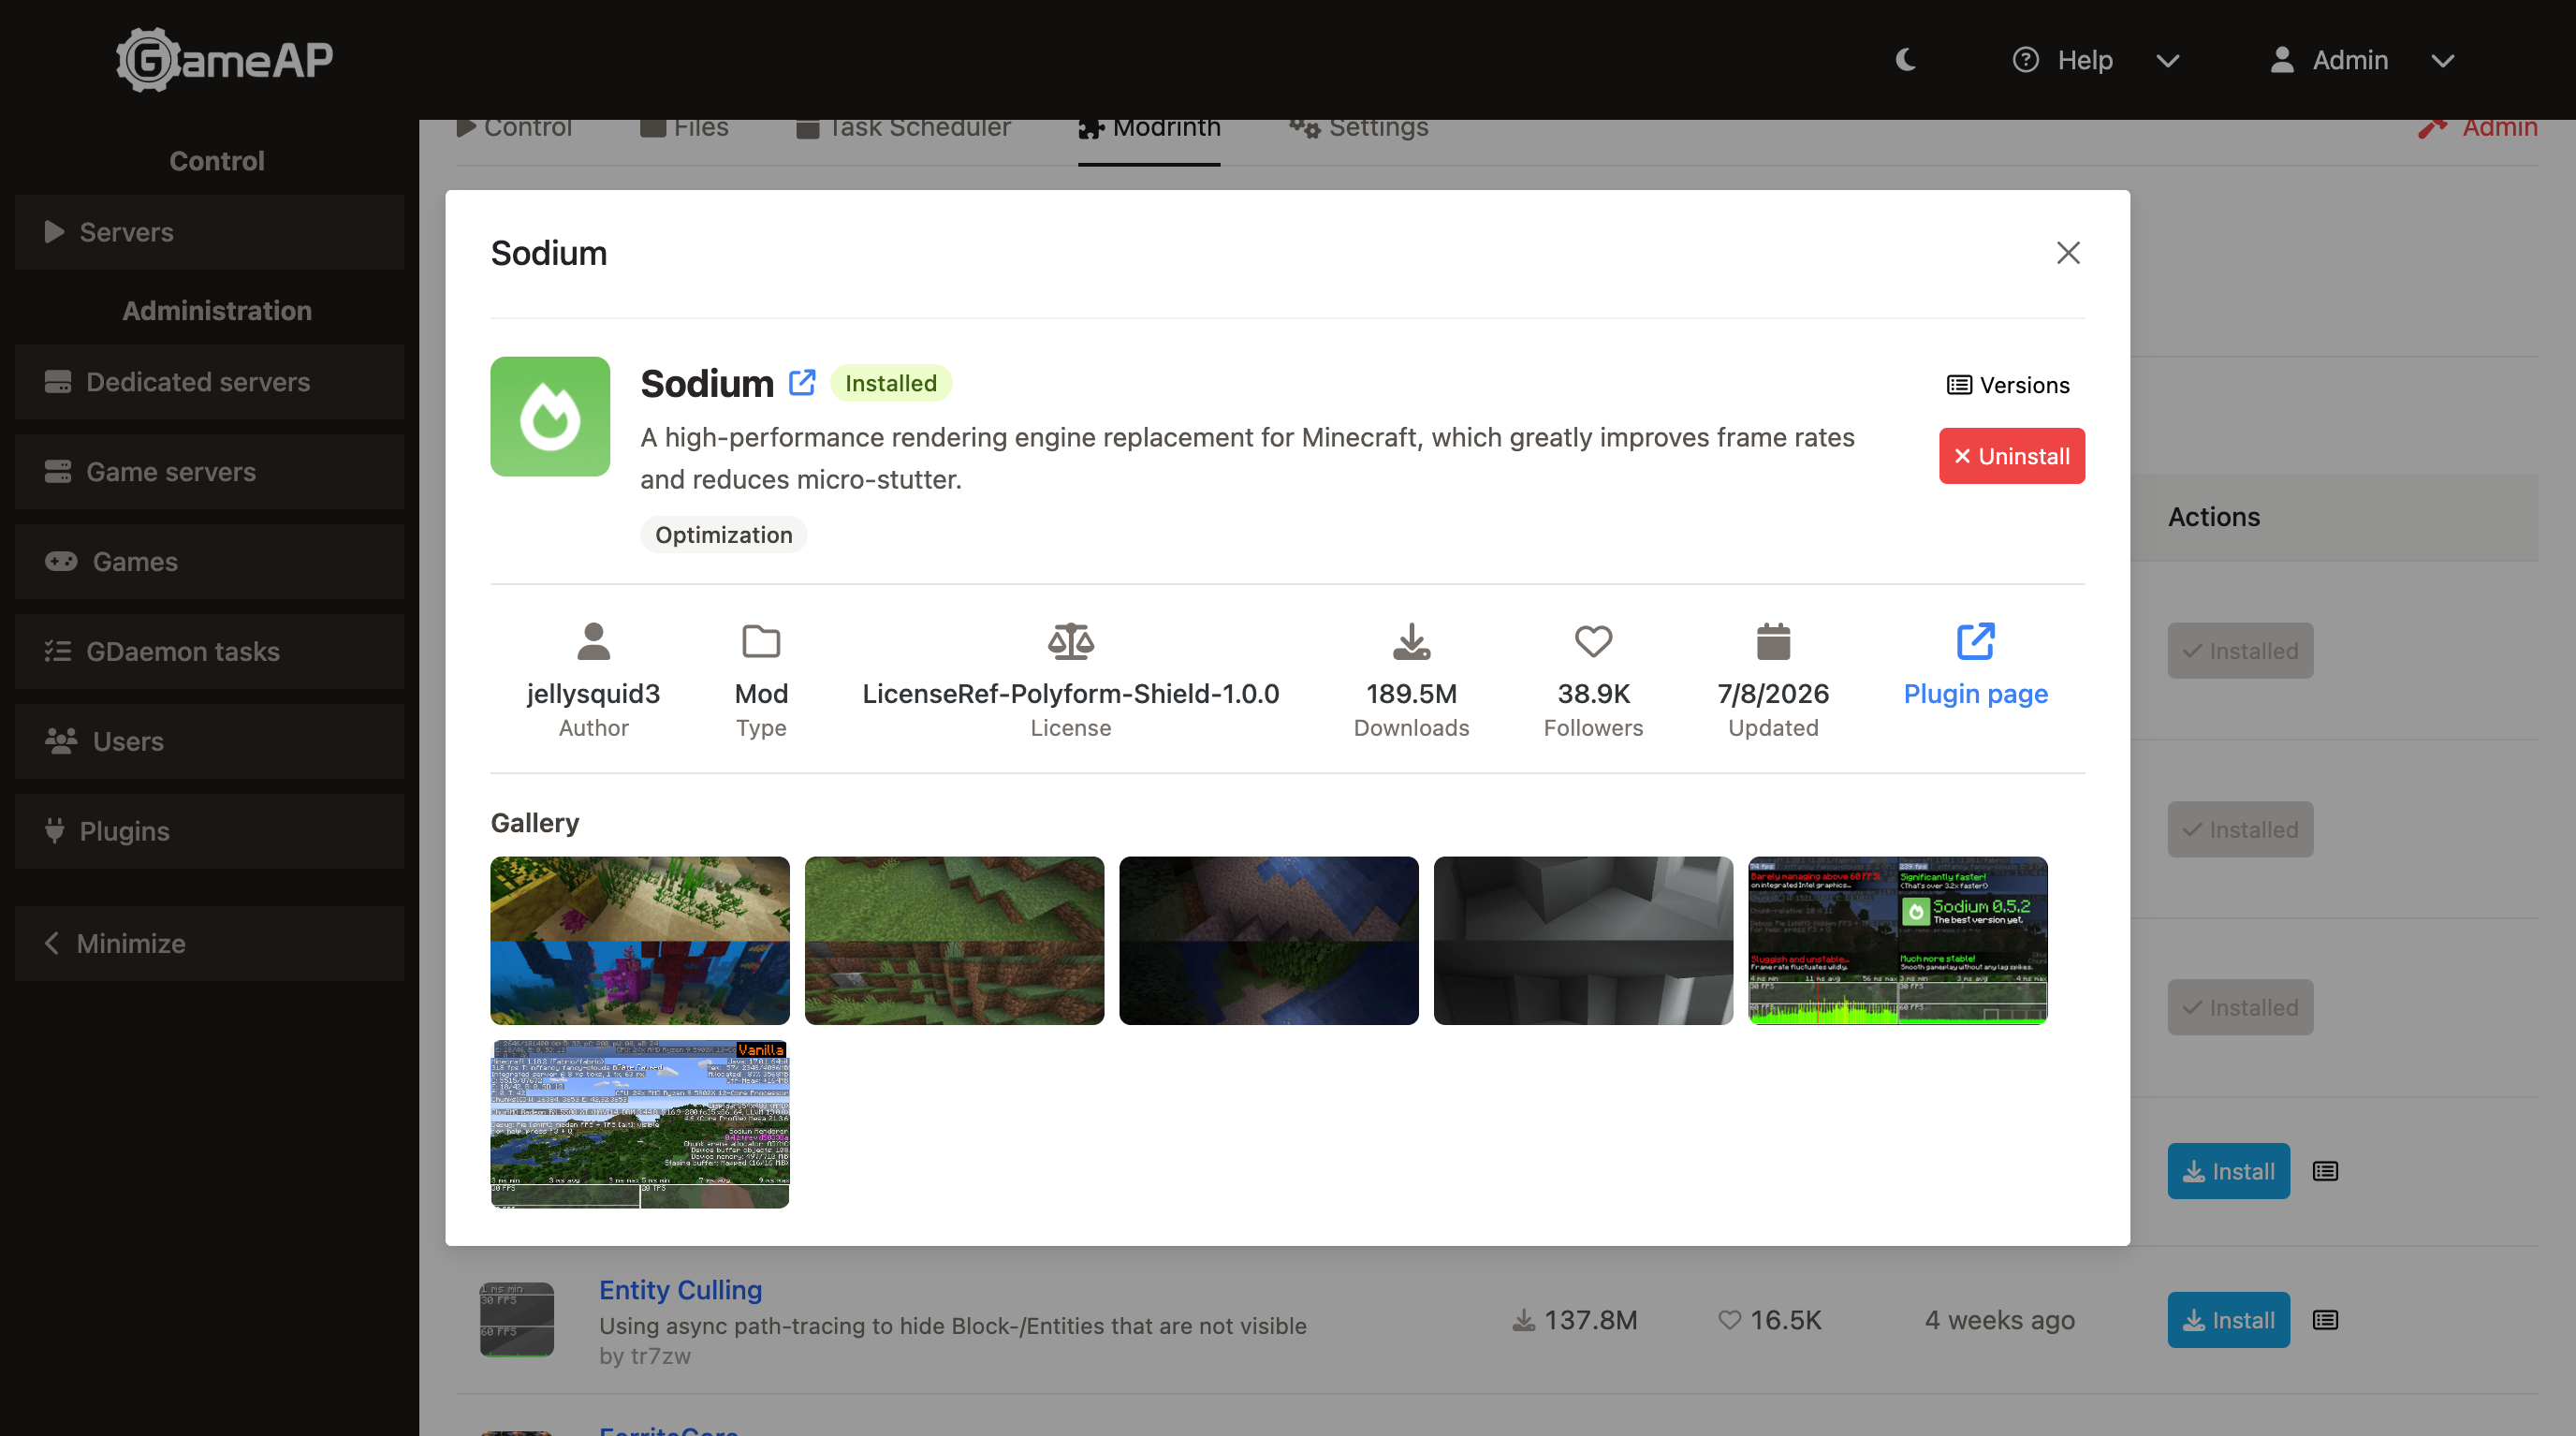The width and height of the screenshot is (2576, 1436).
Task: Click jellysquid3 author name
Action: point(594,694)
